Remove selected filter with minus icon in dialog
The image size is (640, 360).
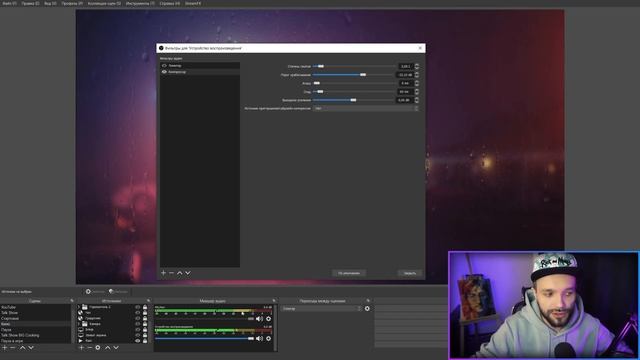point(171,273)
